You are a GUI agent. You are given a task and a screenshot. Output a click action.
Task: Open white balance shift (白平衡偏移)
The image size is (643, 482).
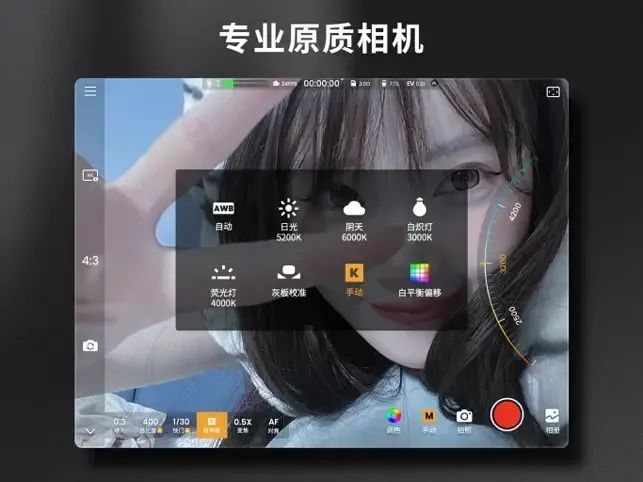(420, 281)
